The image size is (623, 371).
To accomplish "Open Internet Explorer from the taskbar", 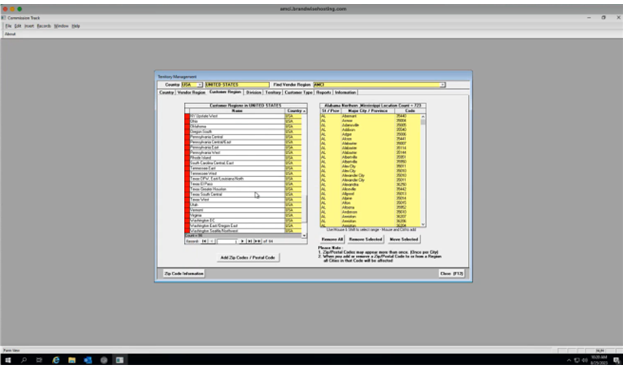I will coord(56,360).
